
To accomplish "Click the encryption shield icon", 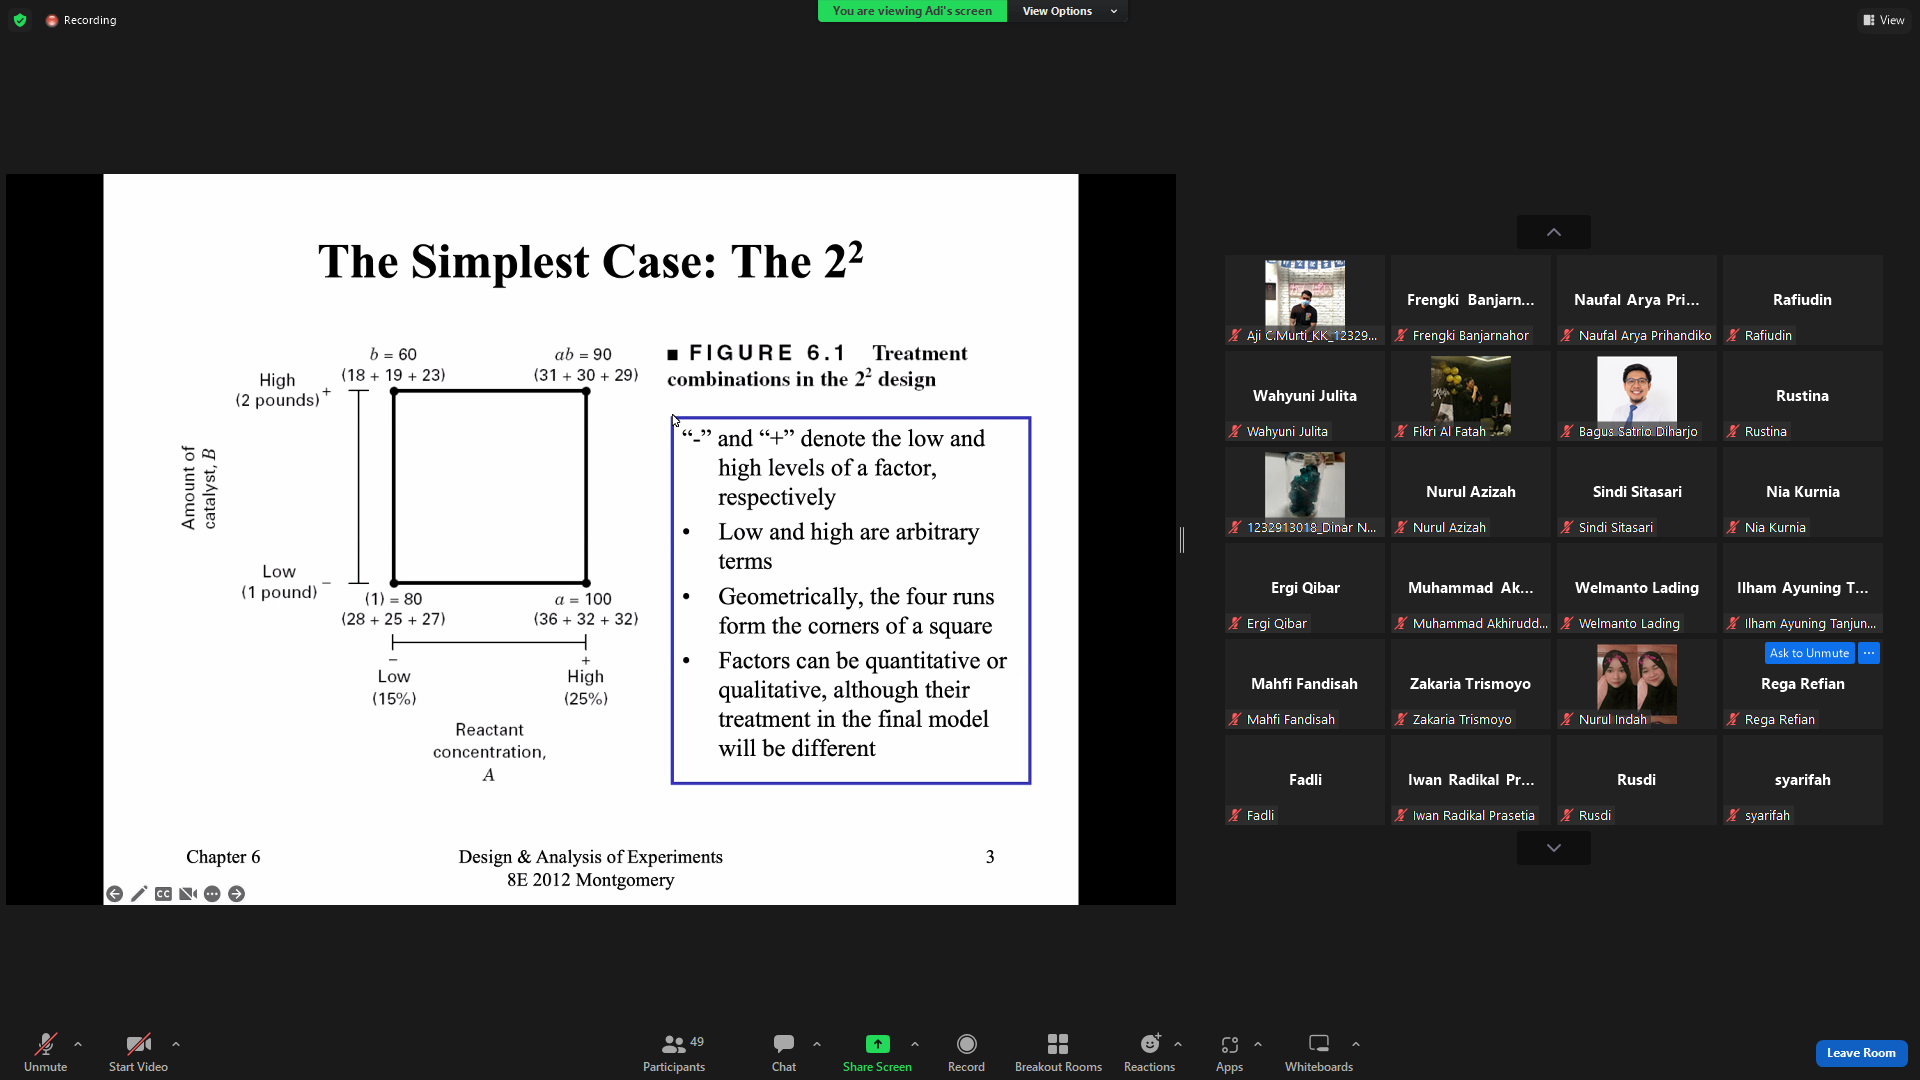I will pyautogui.click(x=20, y=20).
